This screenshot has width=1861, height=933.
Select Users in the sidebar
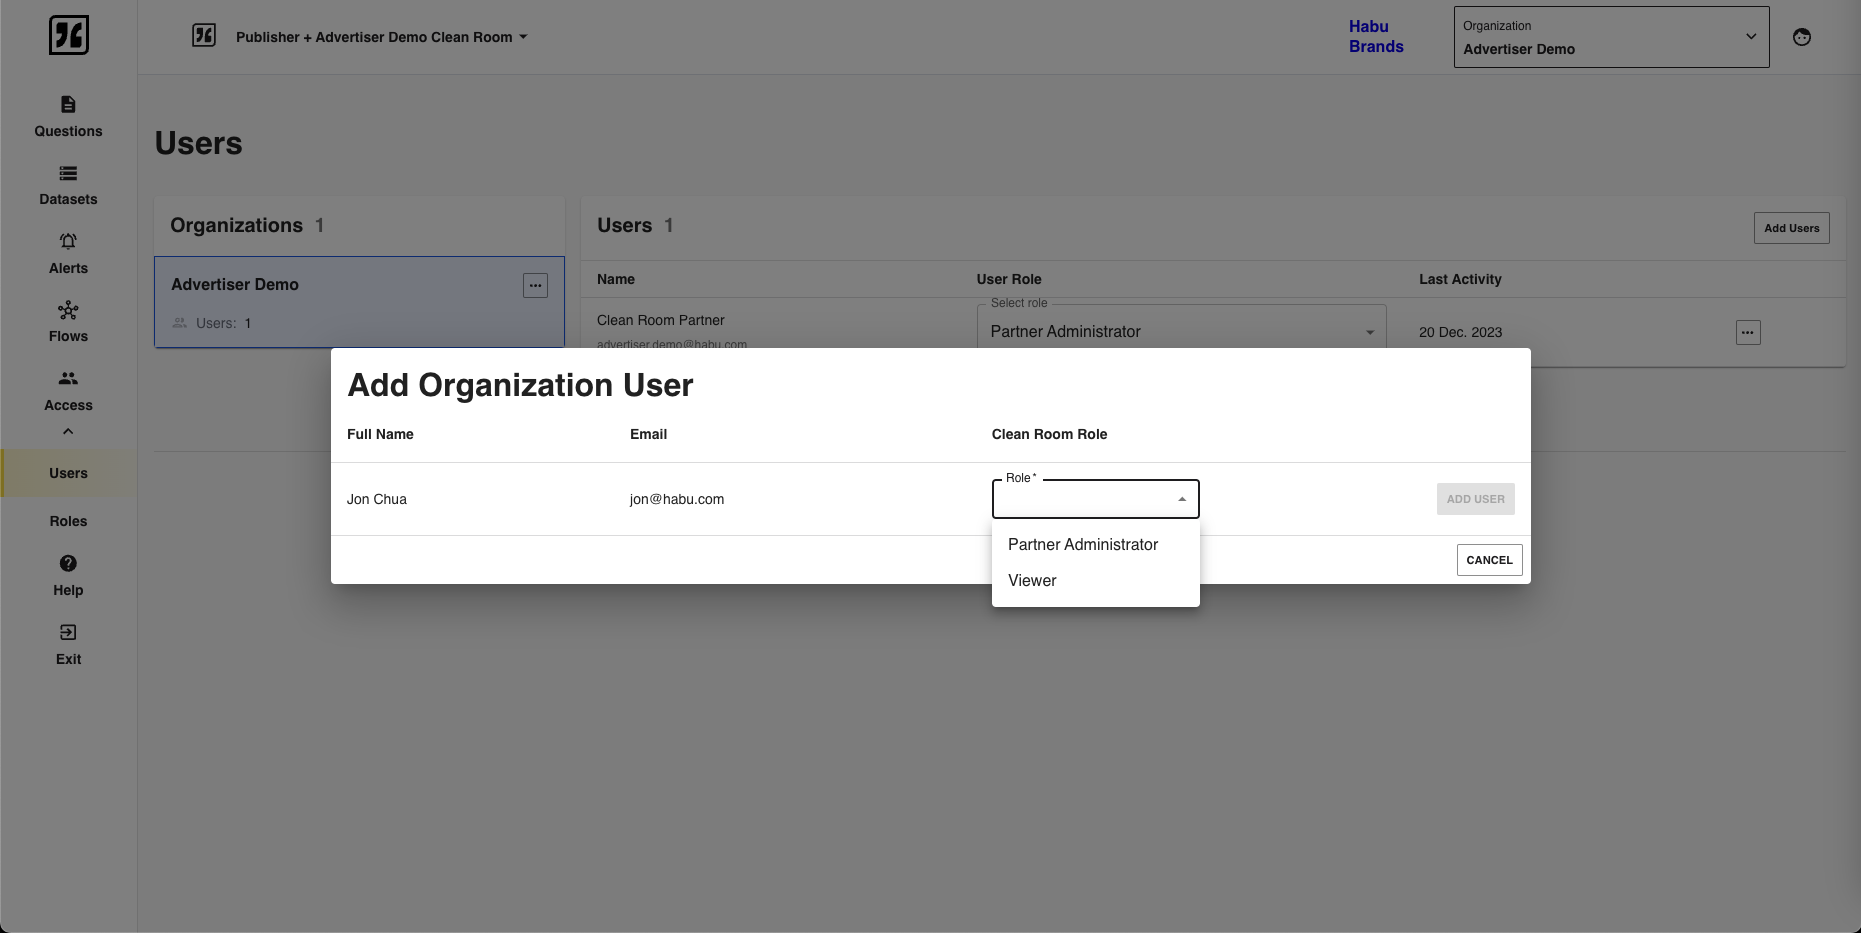click(x=68, y=473)
